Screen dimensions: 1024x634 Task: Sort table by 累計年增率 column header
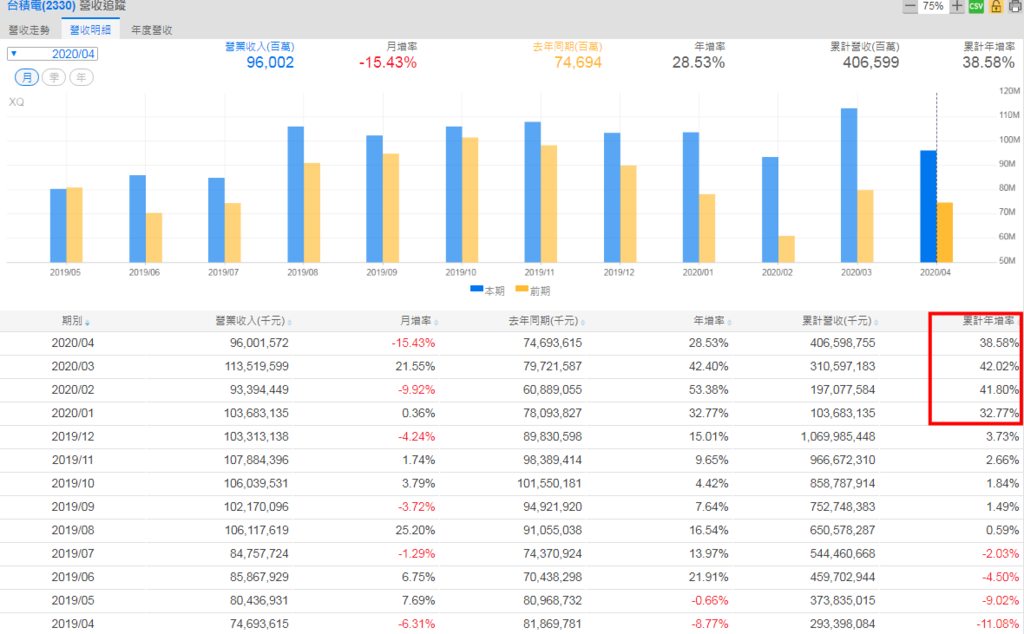[x=990, y=321]
